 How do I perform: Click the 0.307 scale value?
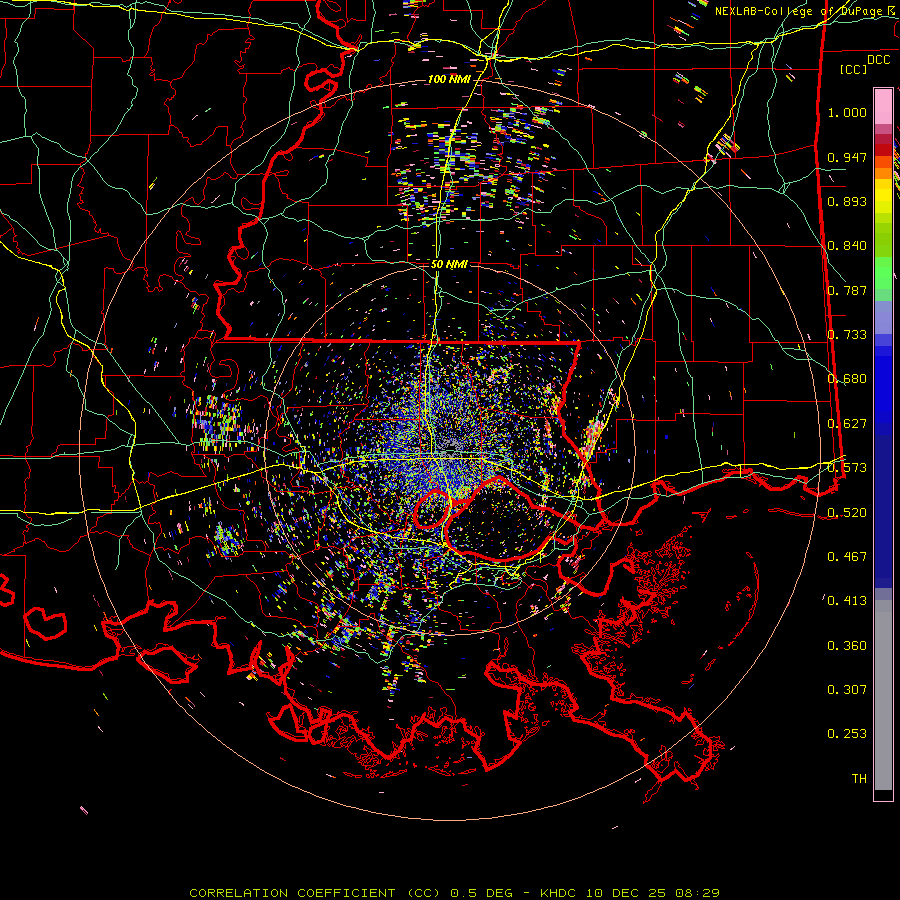(847, 690)
